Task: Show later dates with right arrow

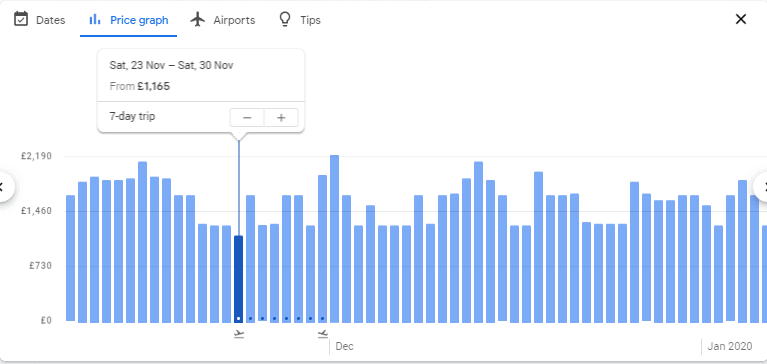Action: [762, 186]
